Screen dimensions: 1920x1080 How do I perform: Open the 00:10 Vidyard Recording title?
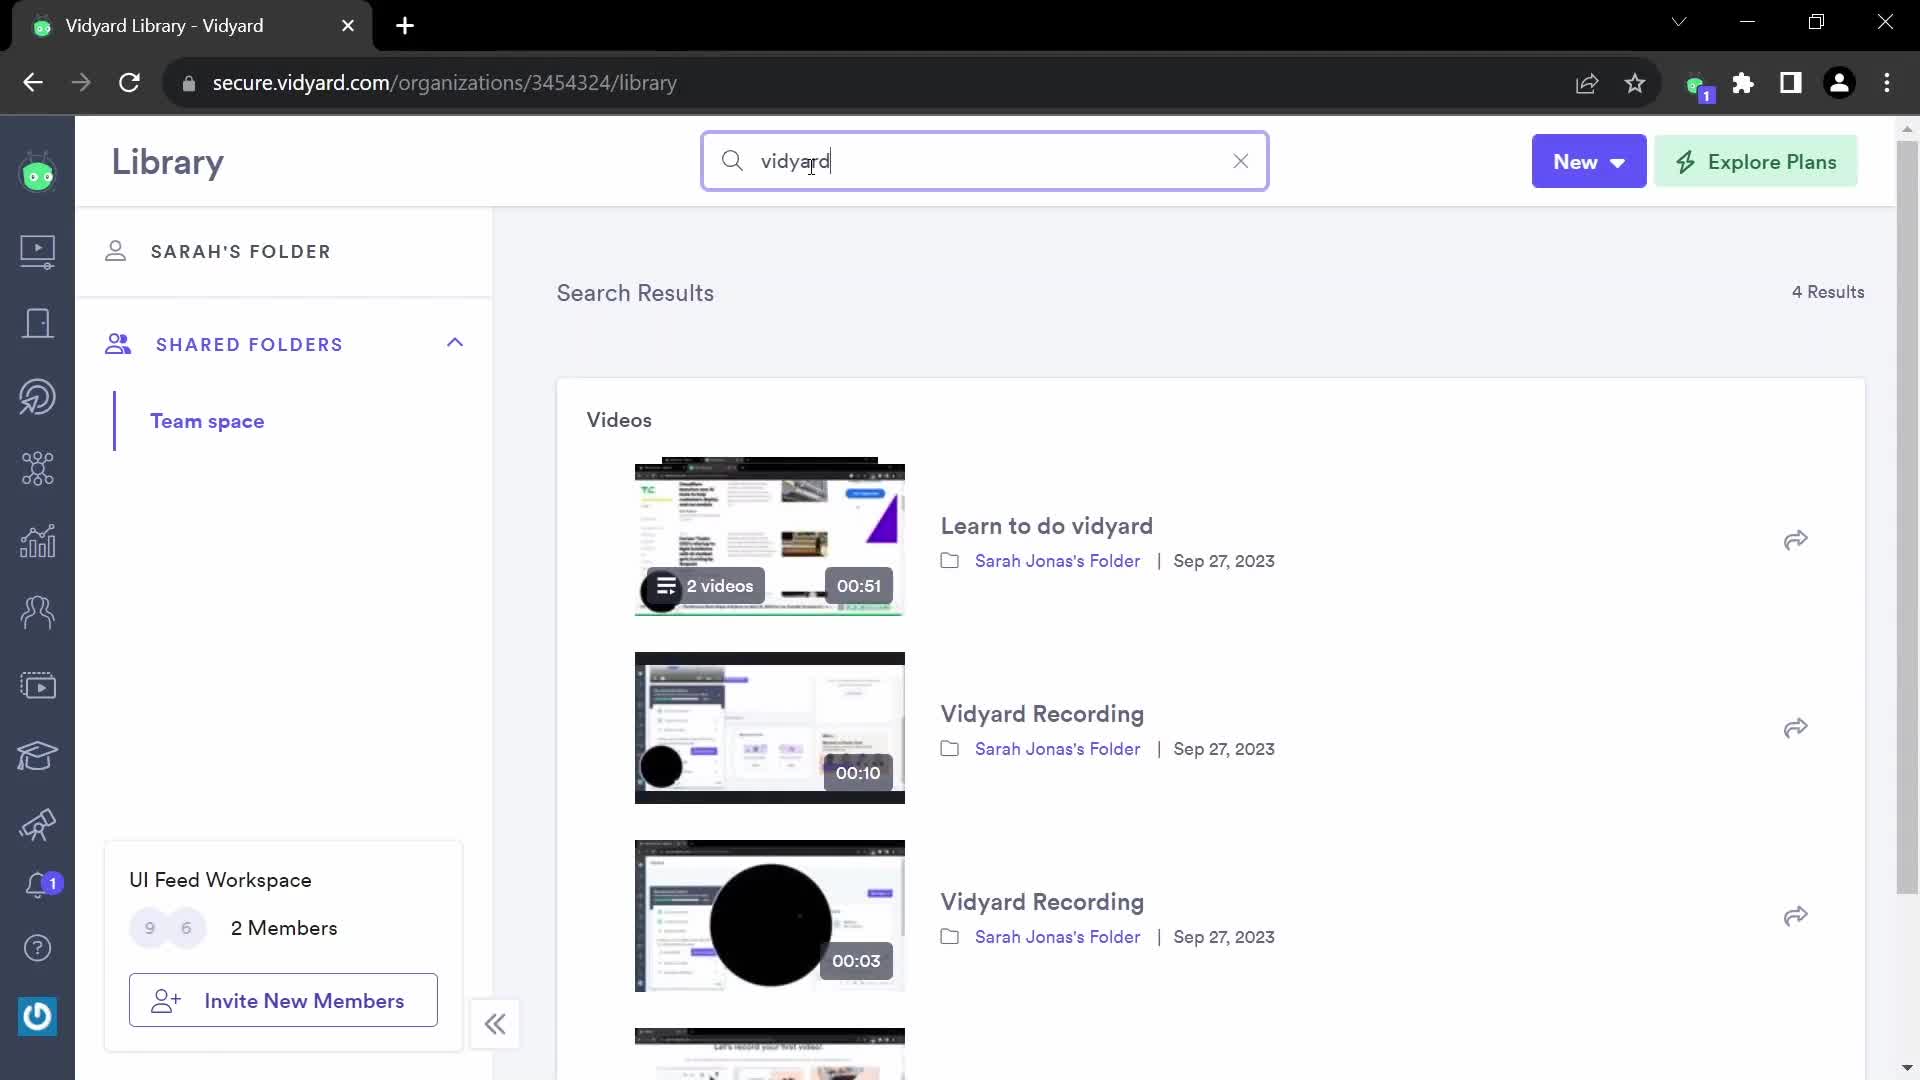coord(1042,714)
